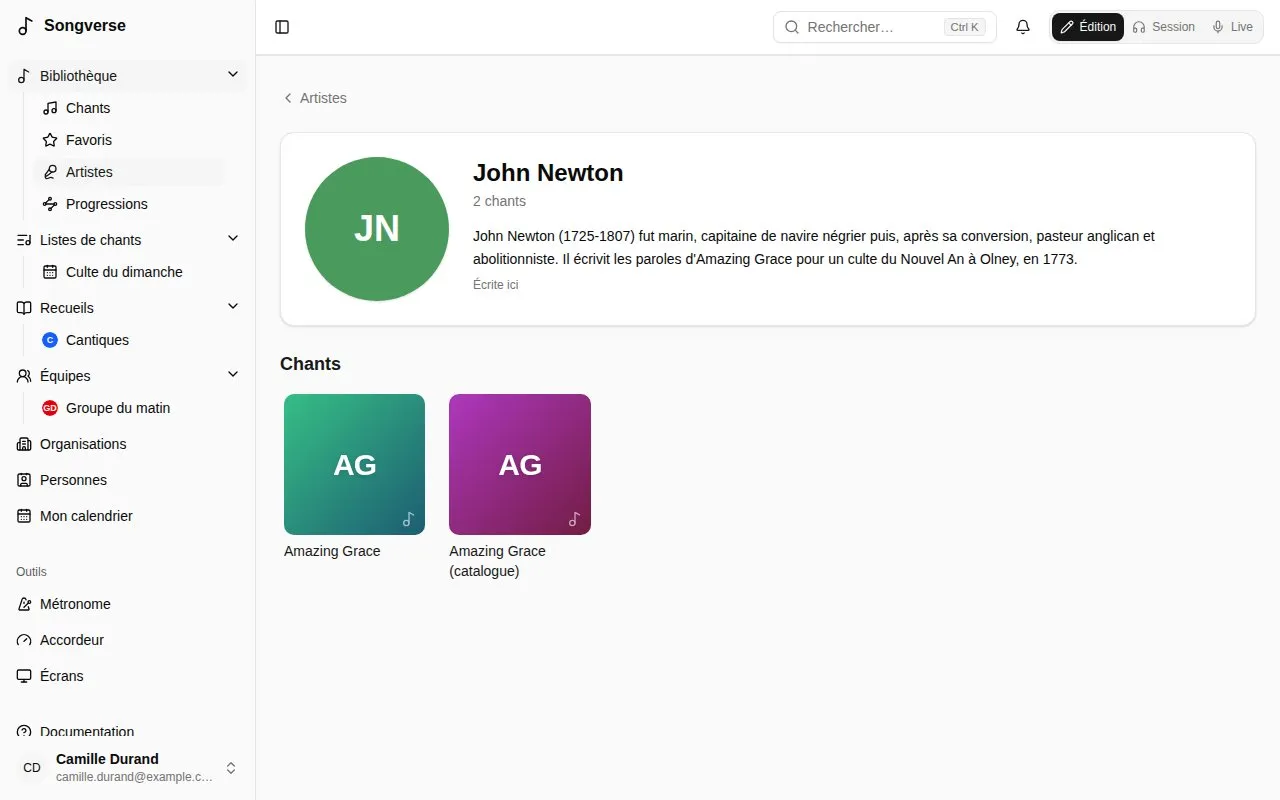Go to Personnes
This screenshot has height=800, width=1280.
(x=127, y=480)
